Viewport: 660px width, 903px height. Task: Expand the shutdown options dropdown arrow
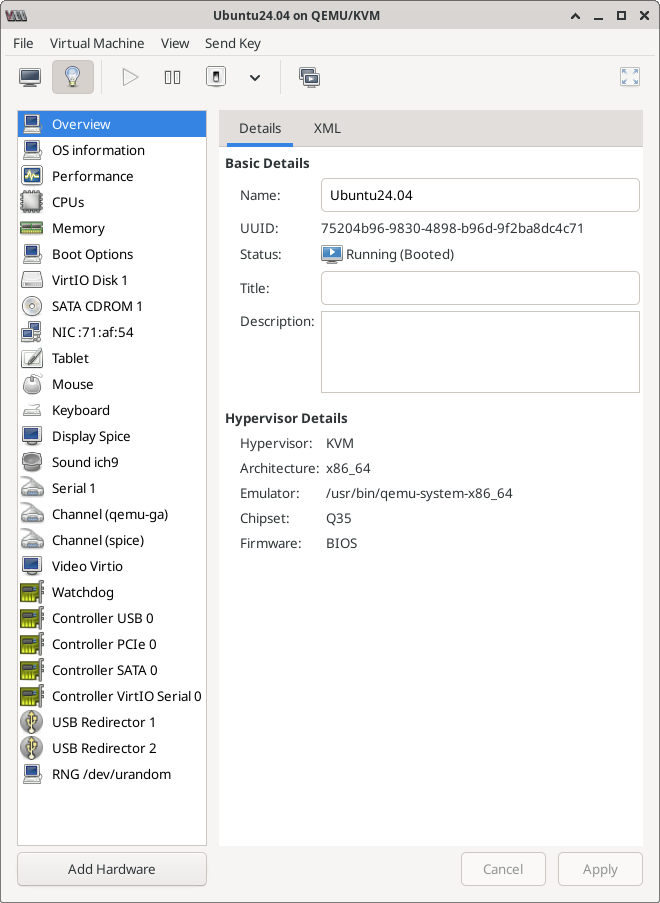[x=254, y=77]
